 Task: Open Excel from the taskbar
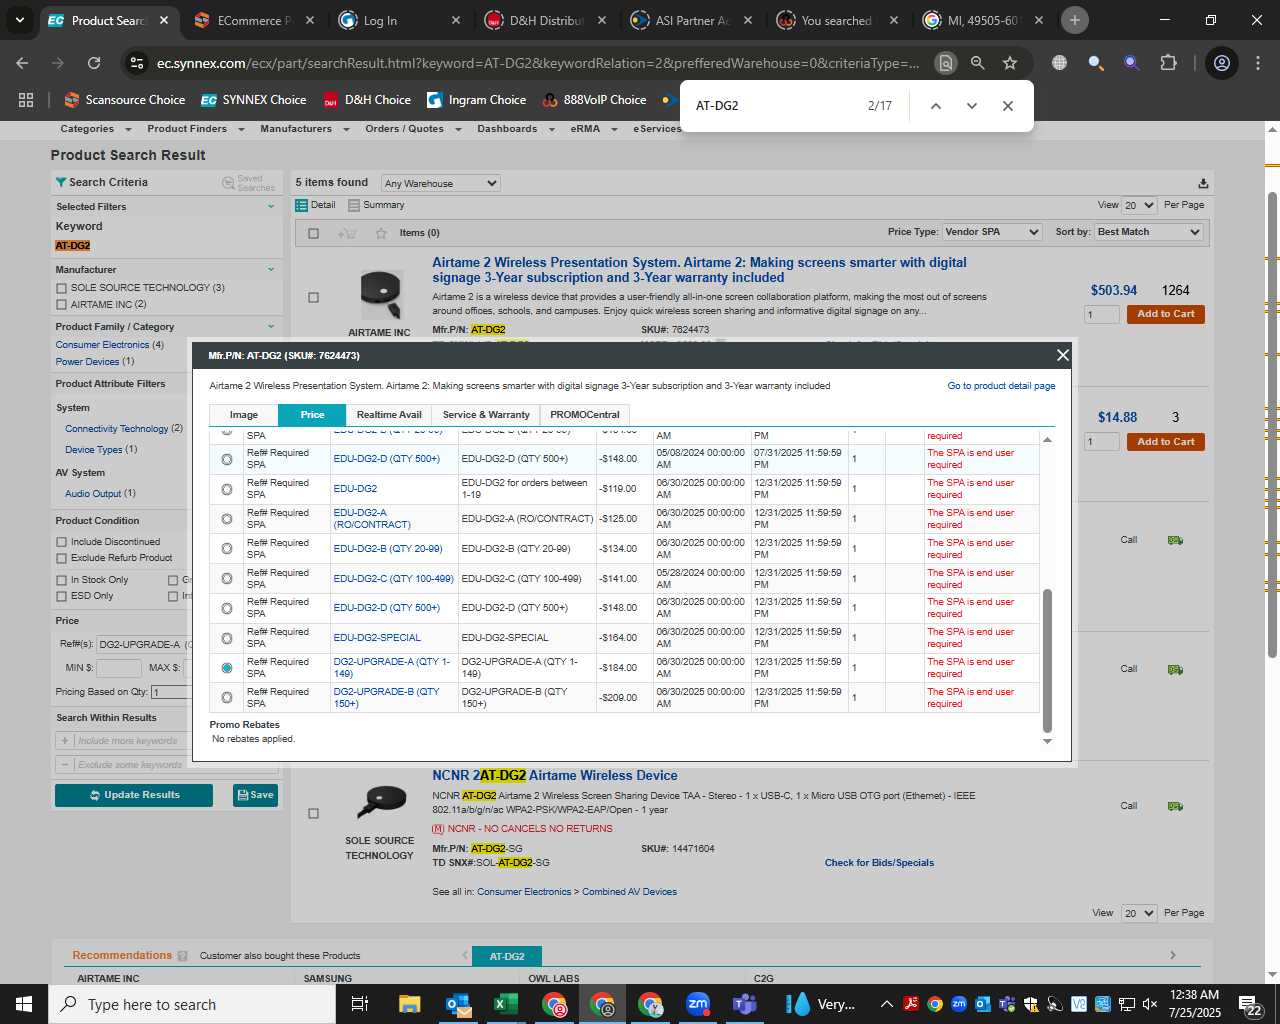pos(505,1004)
